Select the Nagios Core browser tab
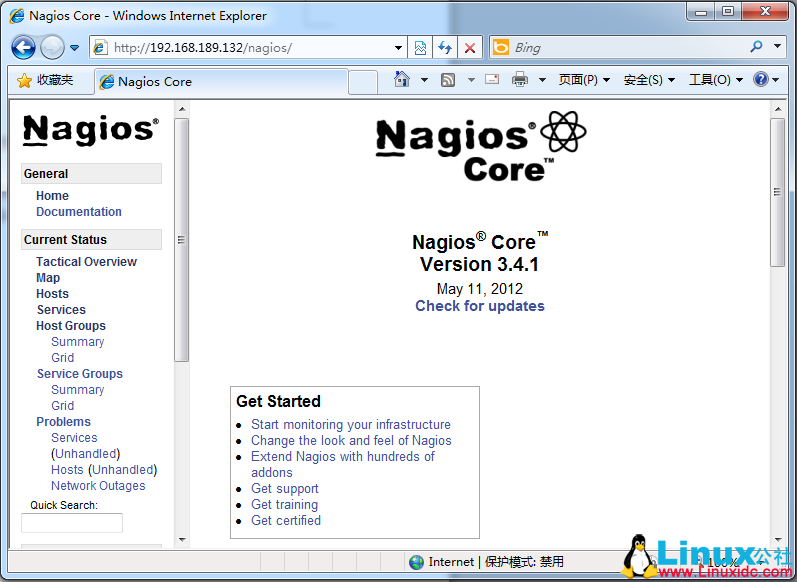The height and width of the screenshot is (582, 797). [221, 81]
